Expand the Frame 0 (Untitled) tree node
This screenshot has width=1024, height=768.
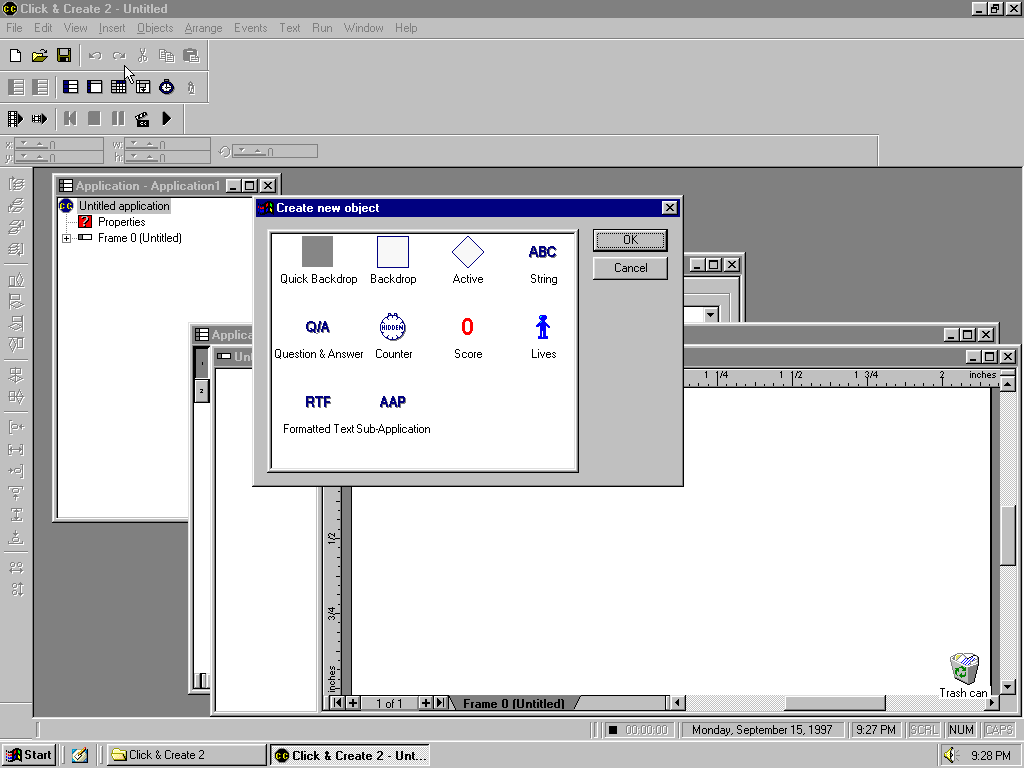(x=67, y=238)
